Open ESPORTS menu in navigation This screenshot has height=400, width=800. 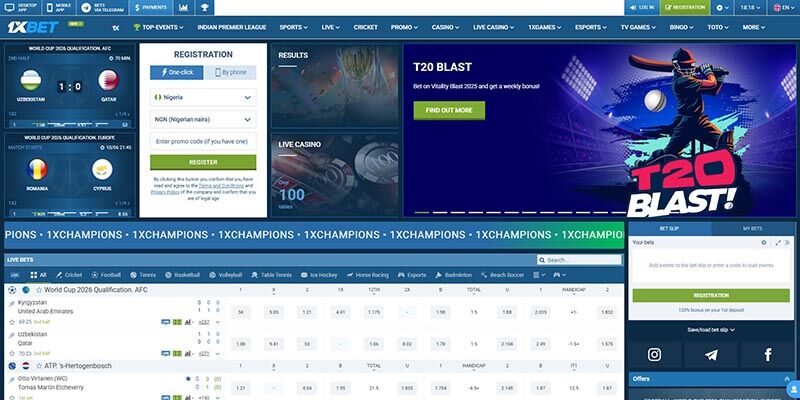tap(590, 28)
